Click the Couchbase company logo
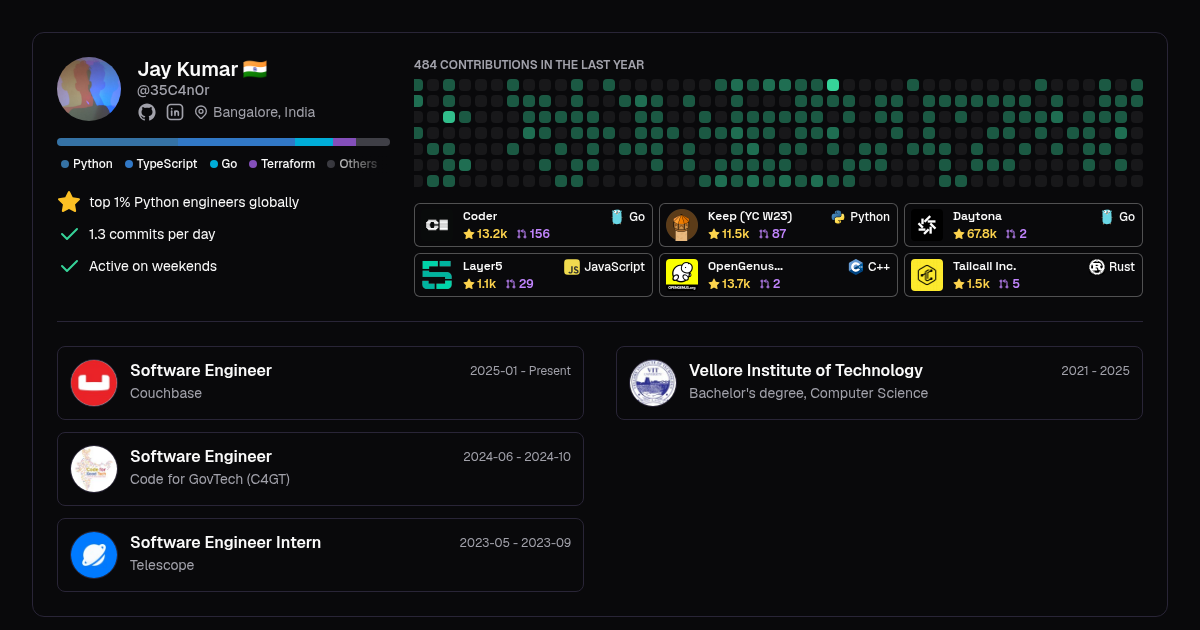This screenshot has height=630, width=1200. pyautogui.click(x=94, y=383)
